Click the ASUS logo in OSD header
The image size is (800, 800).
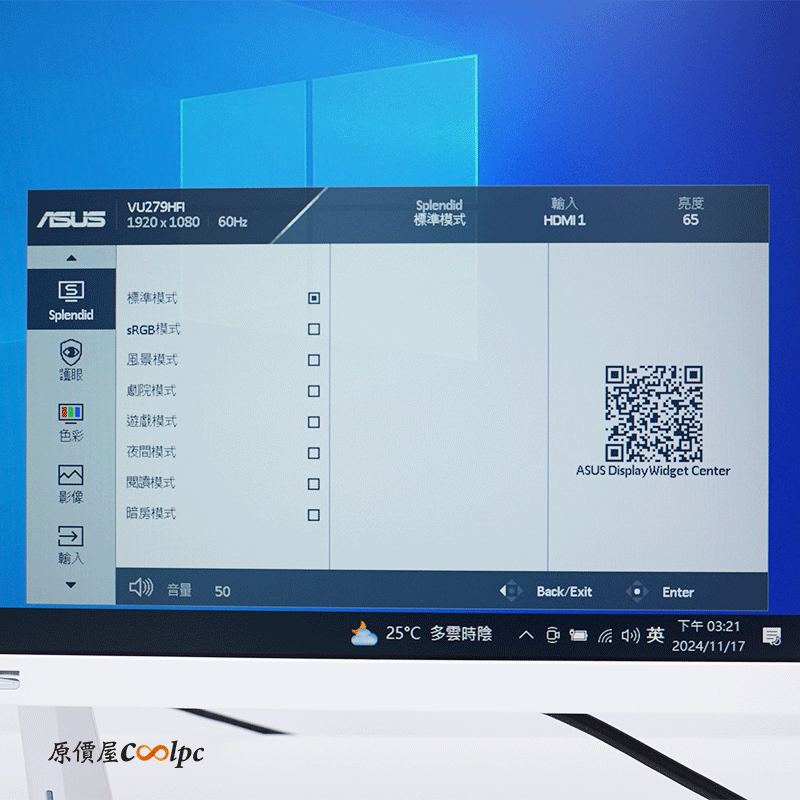coord(71,219)
